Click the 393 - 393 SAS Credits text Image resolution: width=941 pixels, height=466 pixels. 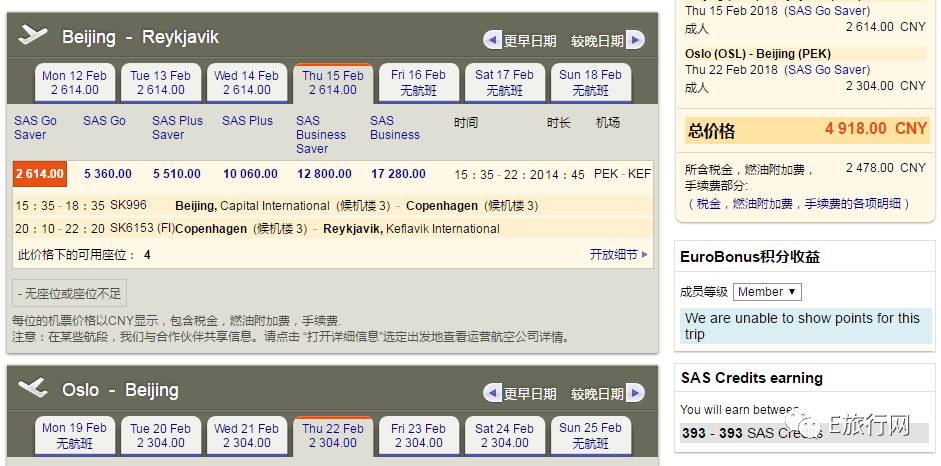(x=752, y=433)
